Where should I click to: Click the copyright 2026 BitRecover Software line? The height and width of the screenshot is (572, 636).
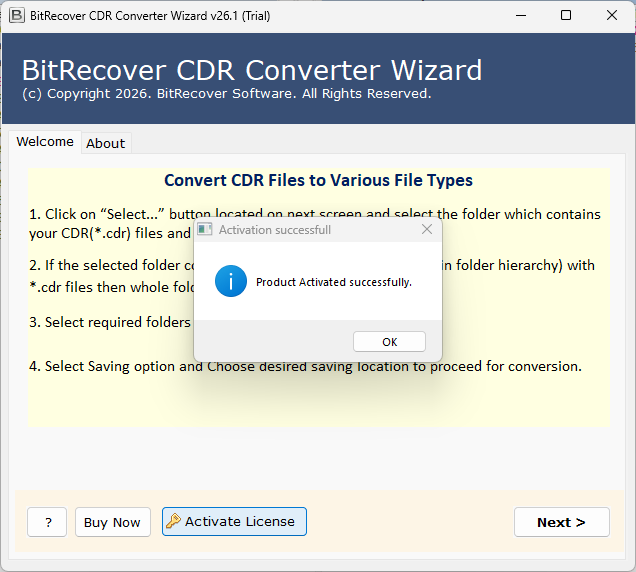pyautogui.click(x=227, y=94)
